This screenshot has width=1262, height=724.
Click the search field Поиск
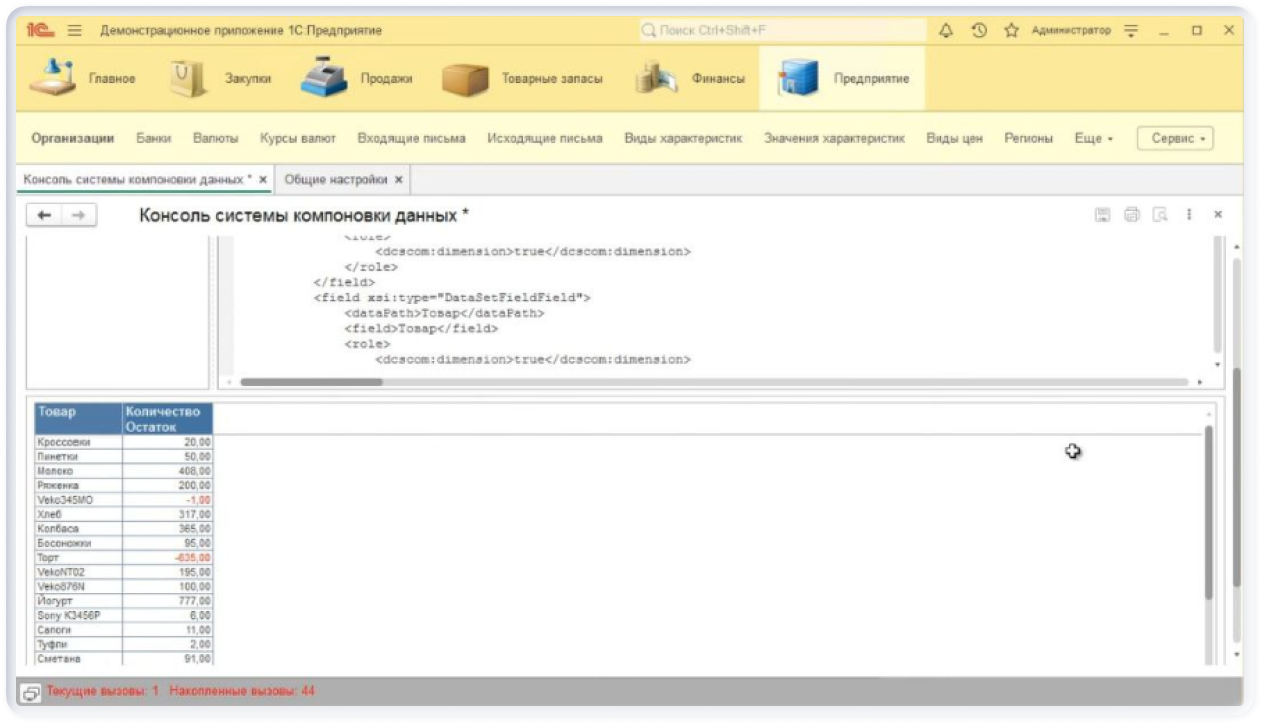pyautogui.click(x=780, y=31)
